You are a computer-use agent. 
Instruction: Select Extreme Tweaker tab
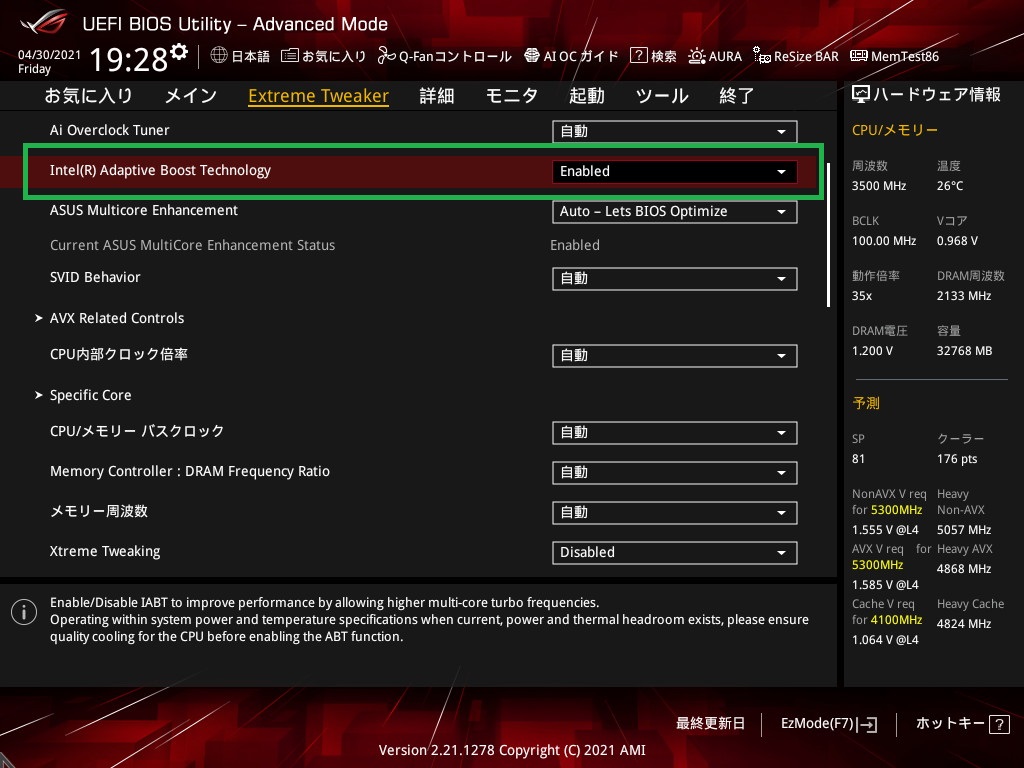point(319,96)
